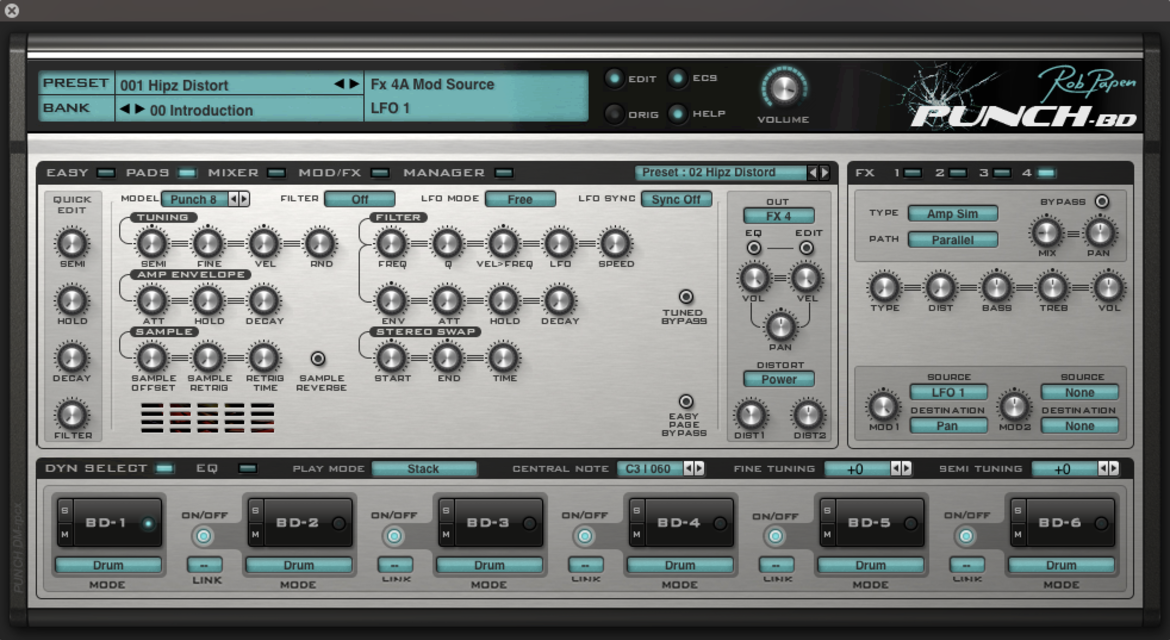Toggle TUNED BYPASS
Viewport: 1170px width, 640px height.
[686, 296]
